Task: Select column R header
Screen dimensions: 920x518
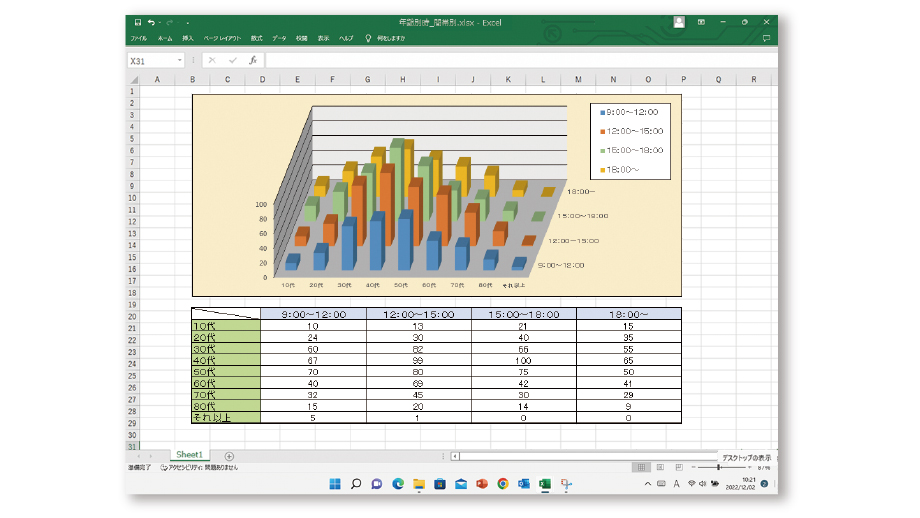Action: pyautogui.click(x=753, y=79)
